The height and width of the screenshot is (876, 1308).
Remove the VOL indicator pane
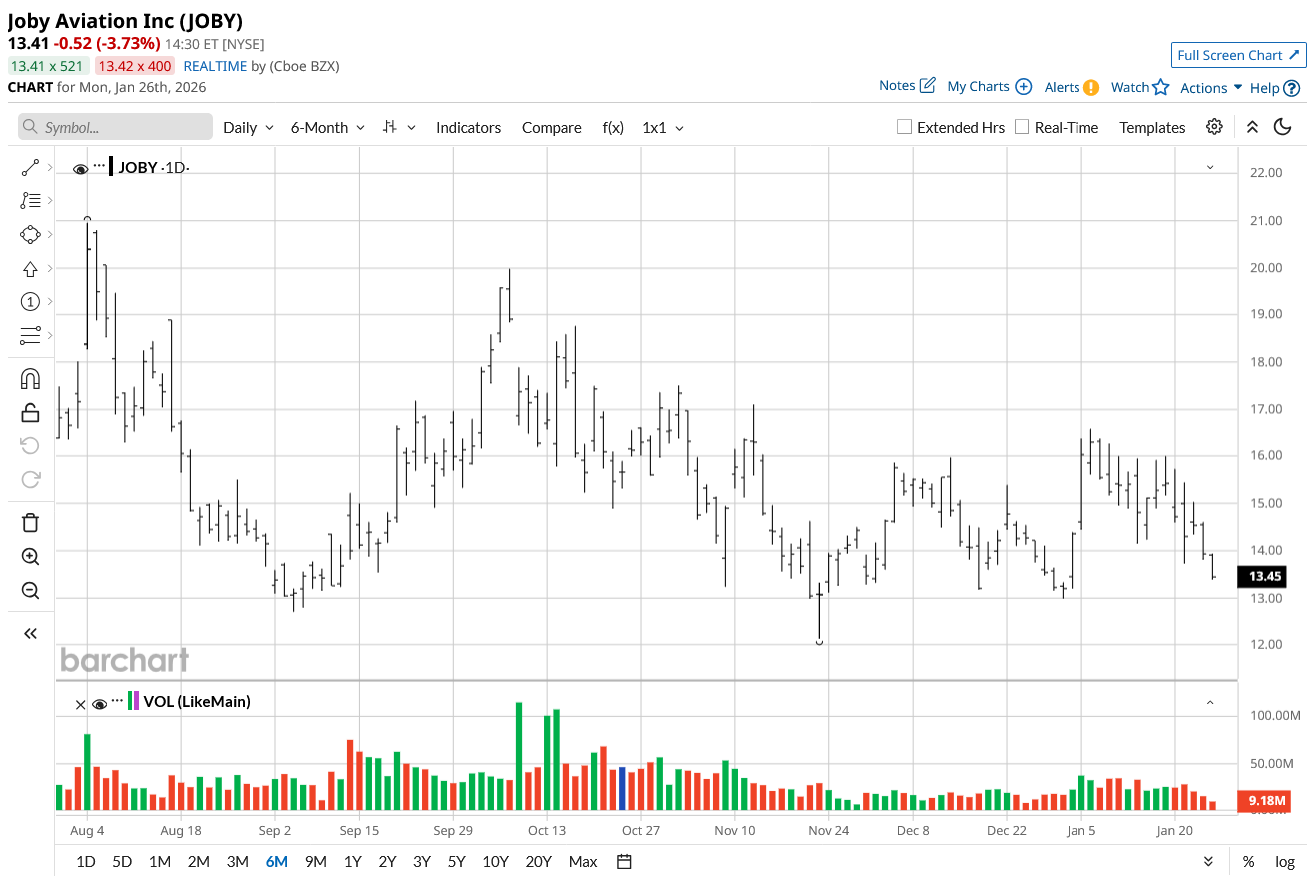click(81, 704)
